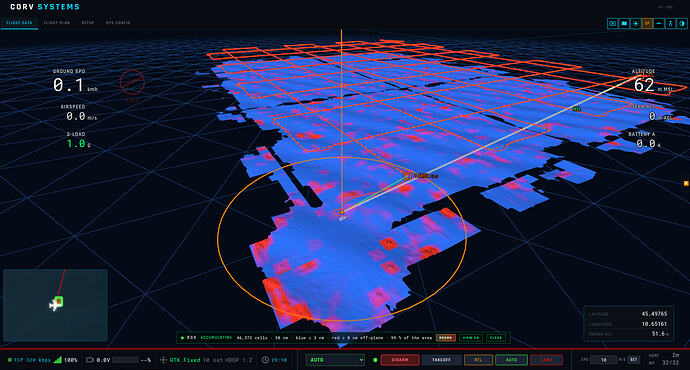This screenshot has height=370, width=690.
Task: Click the altitude 62 reading
Action: pos(644,85)
